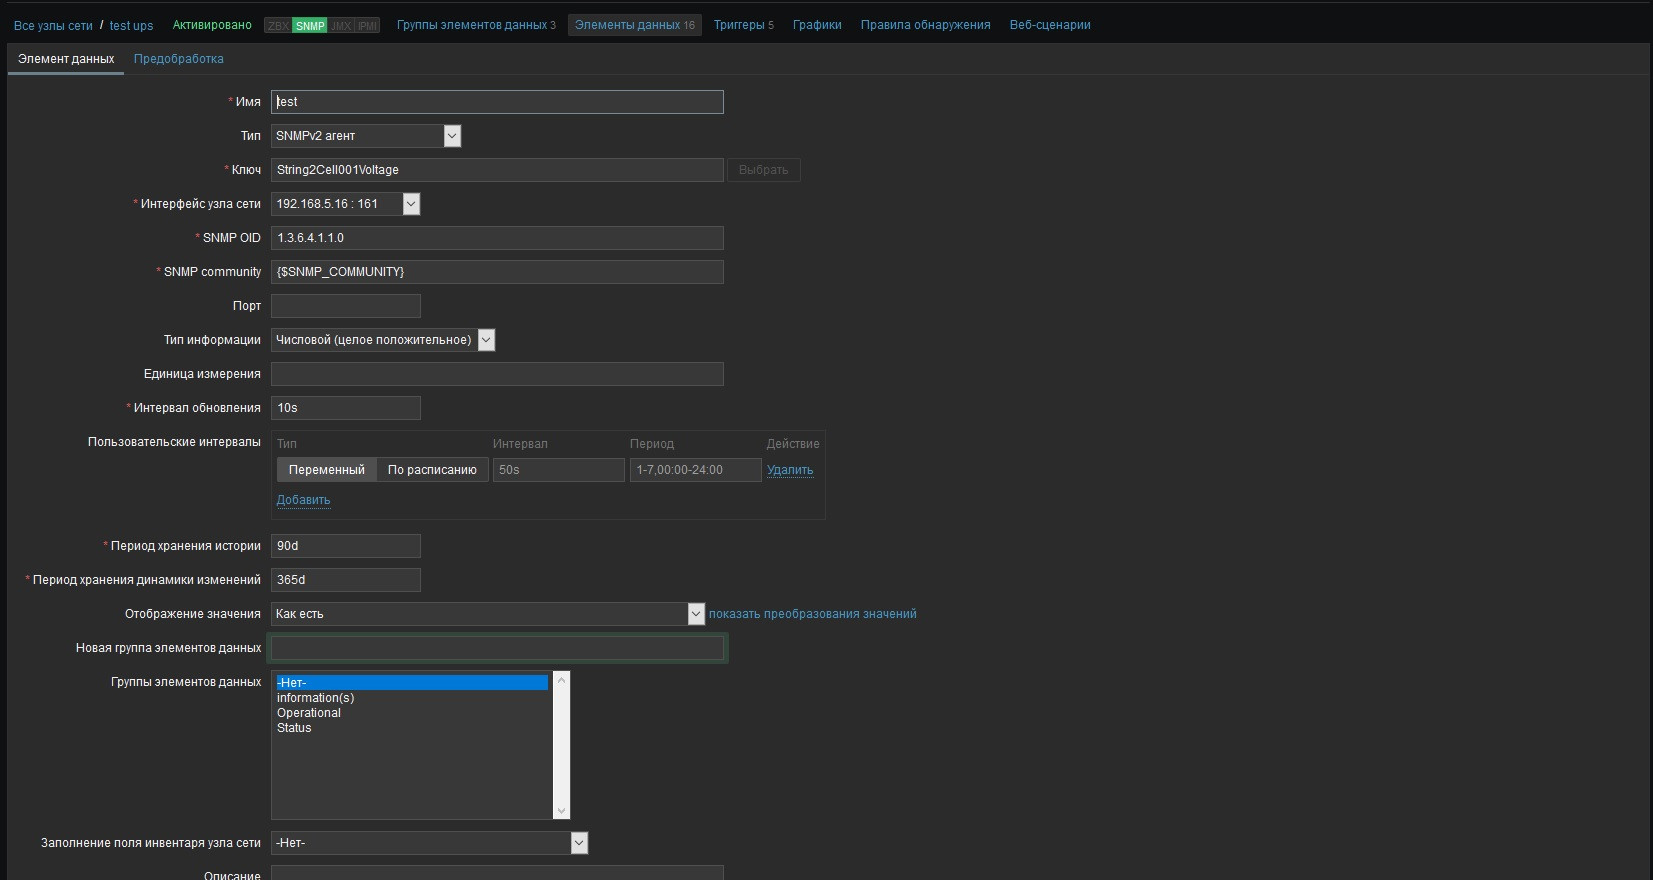The image size is (1653, 880).
Task: Open the Триггеры section
Action: pos(743,25)
